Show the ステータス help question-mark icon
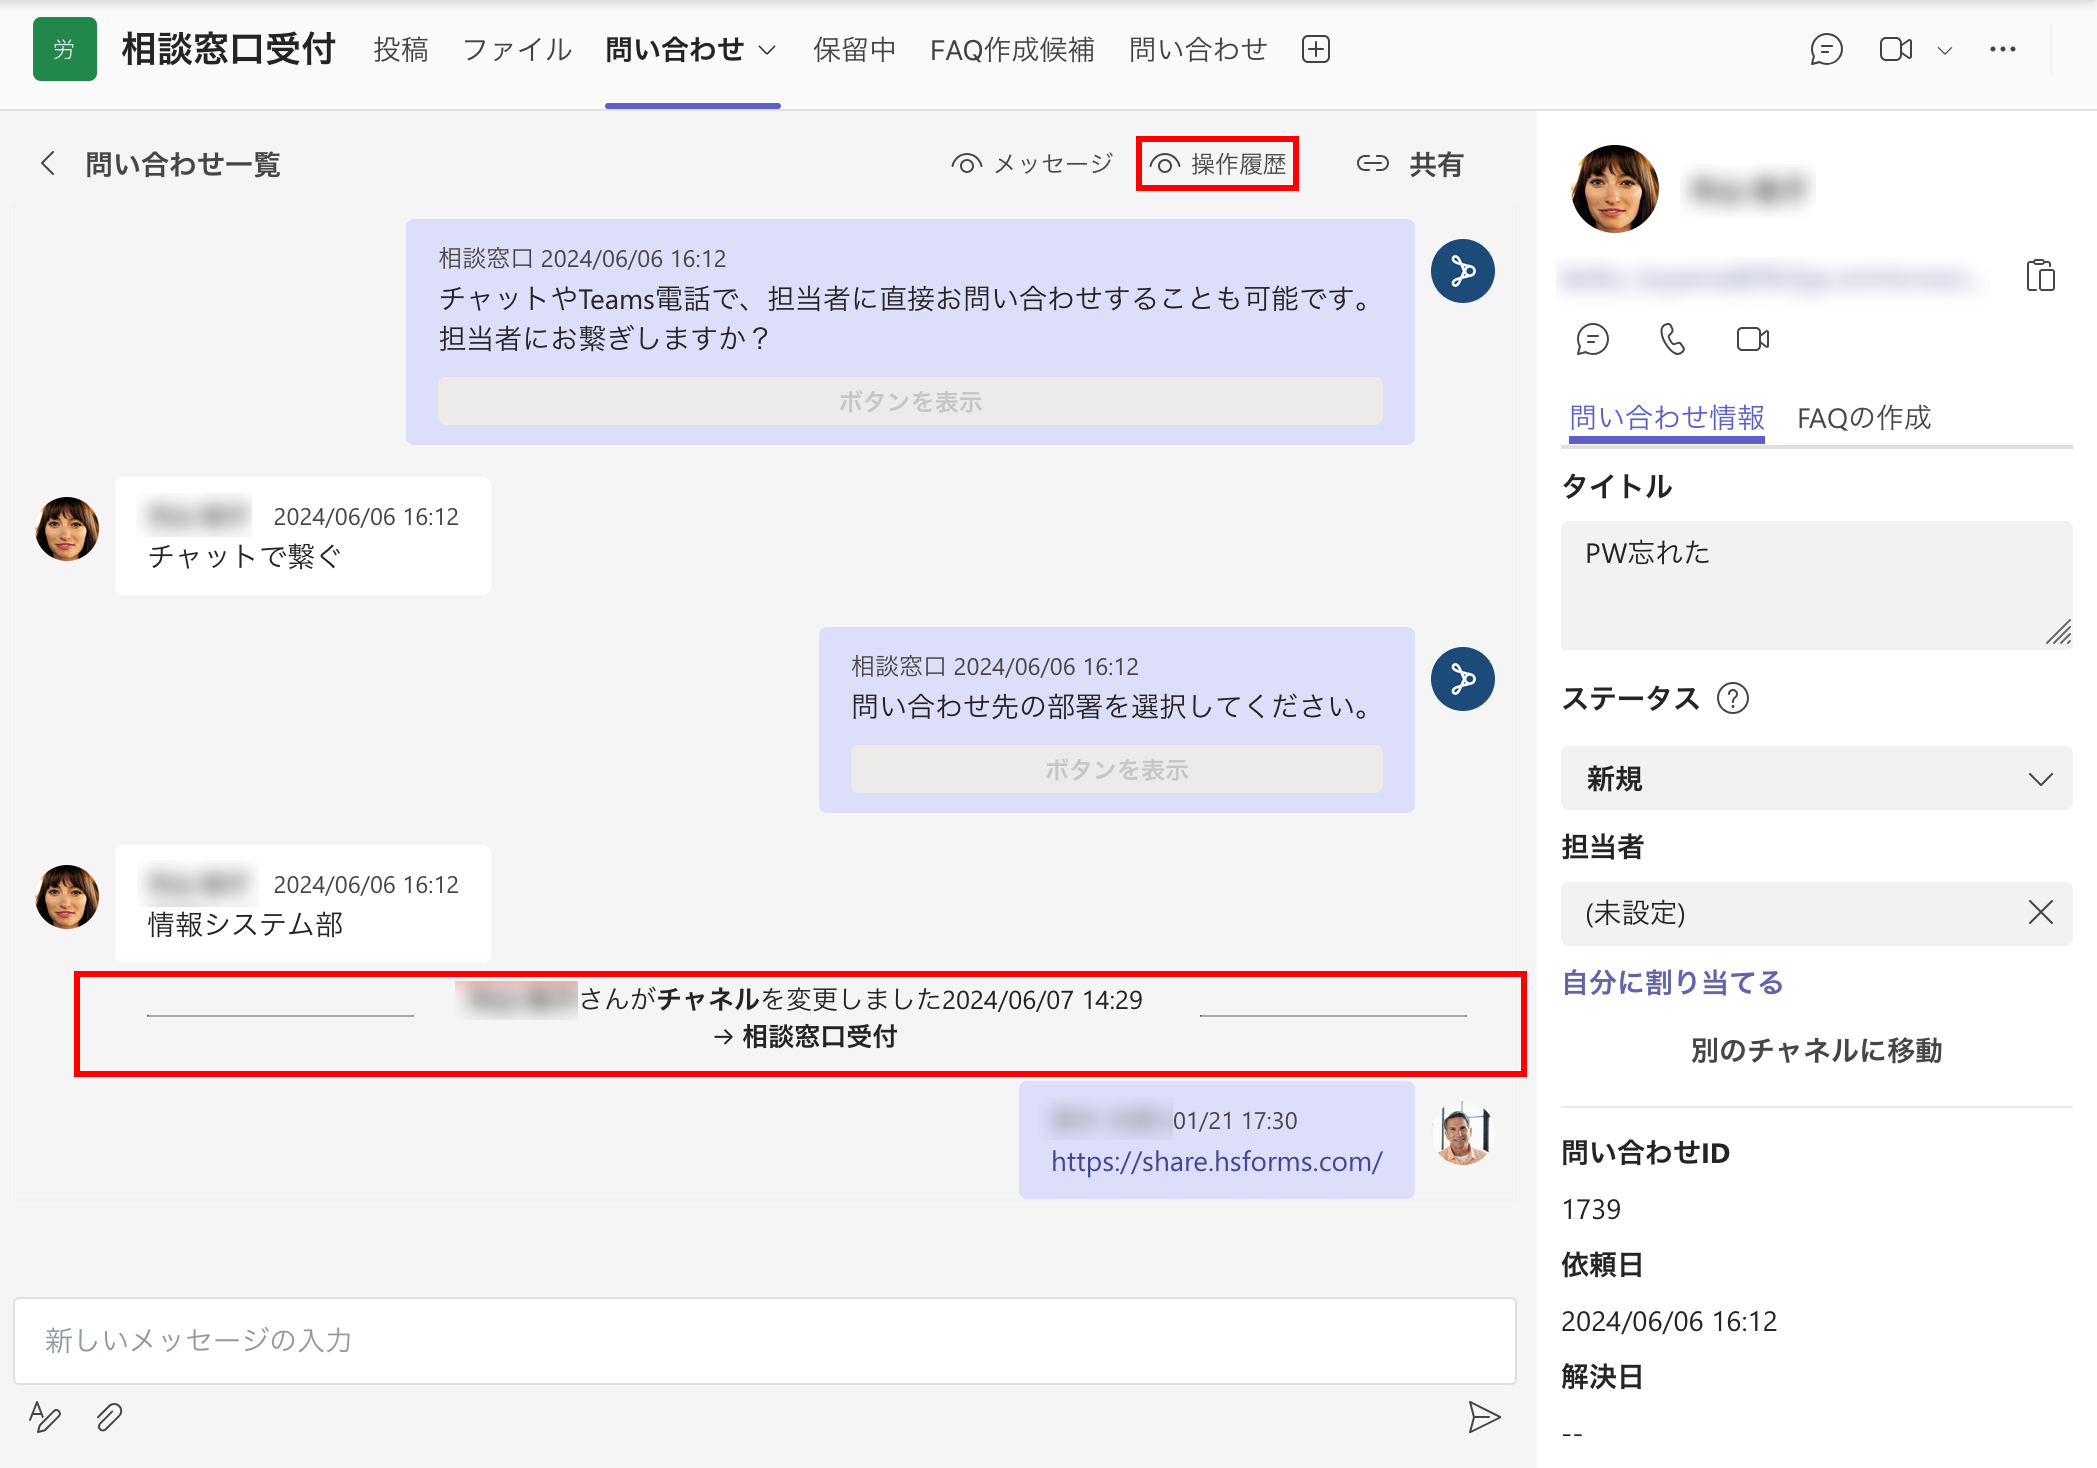 (1732, 698)
